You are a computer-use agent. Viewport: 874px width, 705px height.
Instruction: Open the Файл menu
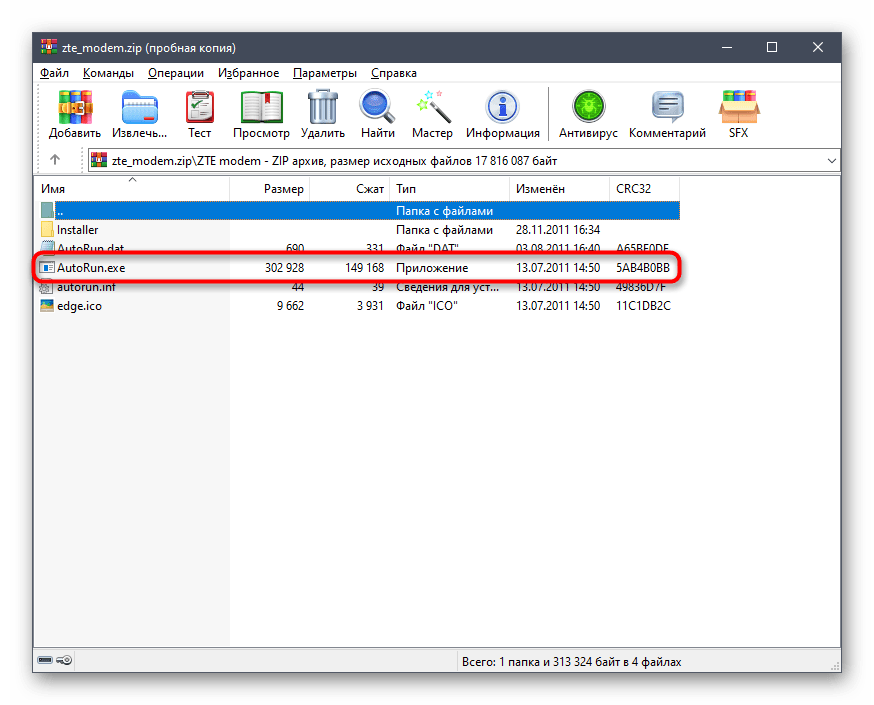tap(54, 73)
